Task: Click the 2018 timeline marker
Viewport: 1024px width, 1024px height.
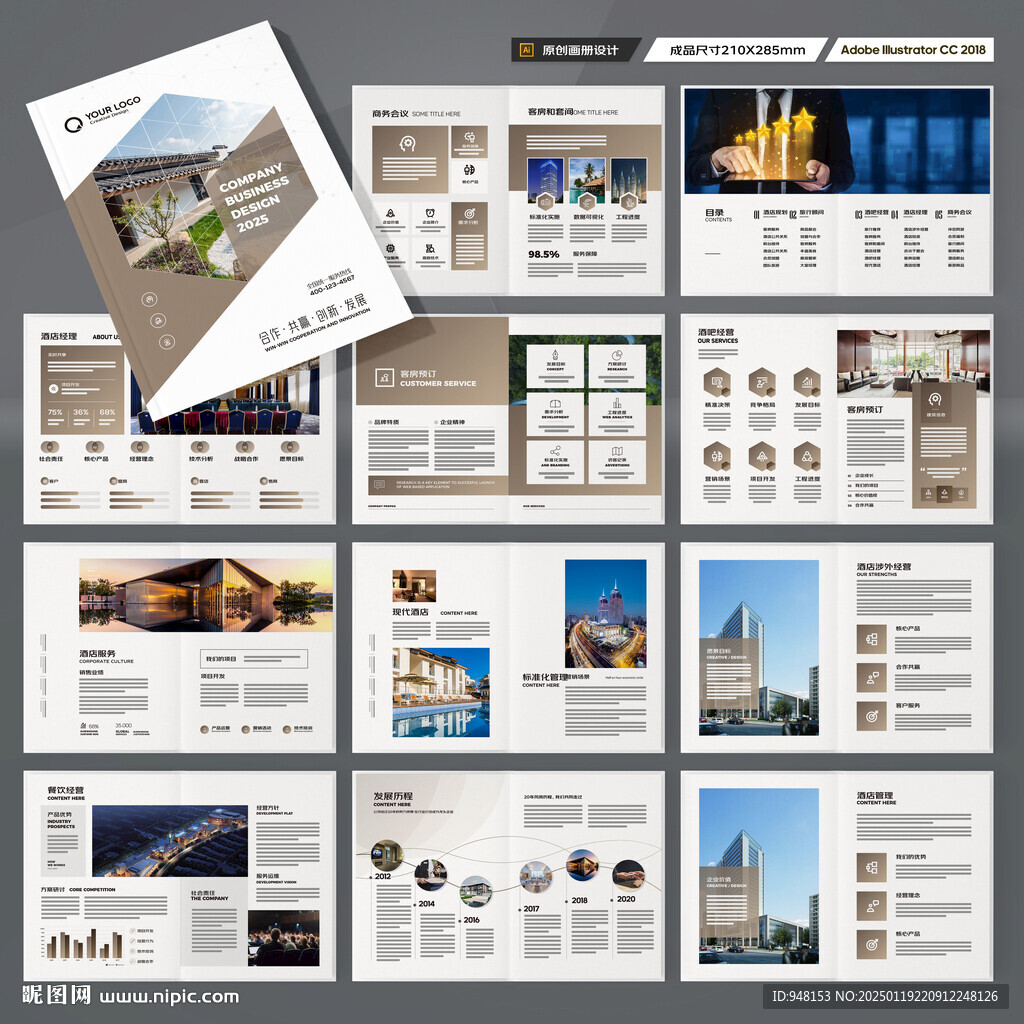Action: click(x=579, y=900)
